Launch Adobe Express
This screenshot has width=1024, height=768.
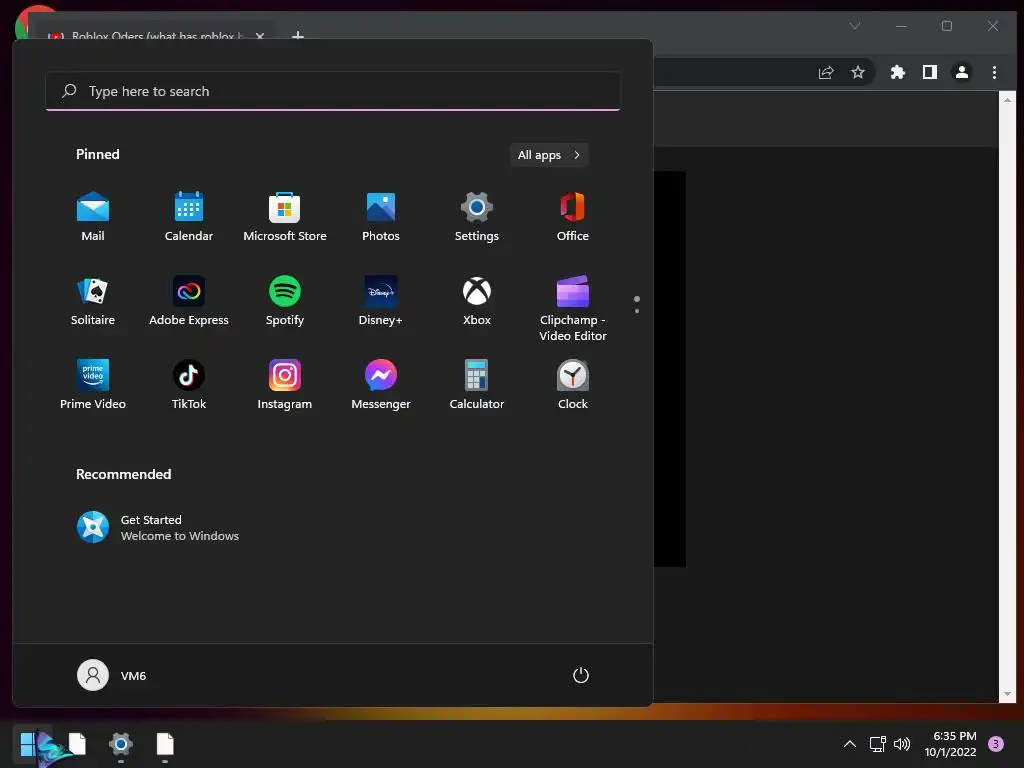pos(189,301)
